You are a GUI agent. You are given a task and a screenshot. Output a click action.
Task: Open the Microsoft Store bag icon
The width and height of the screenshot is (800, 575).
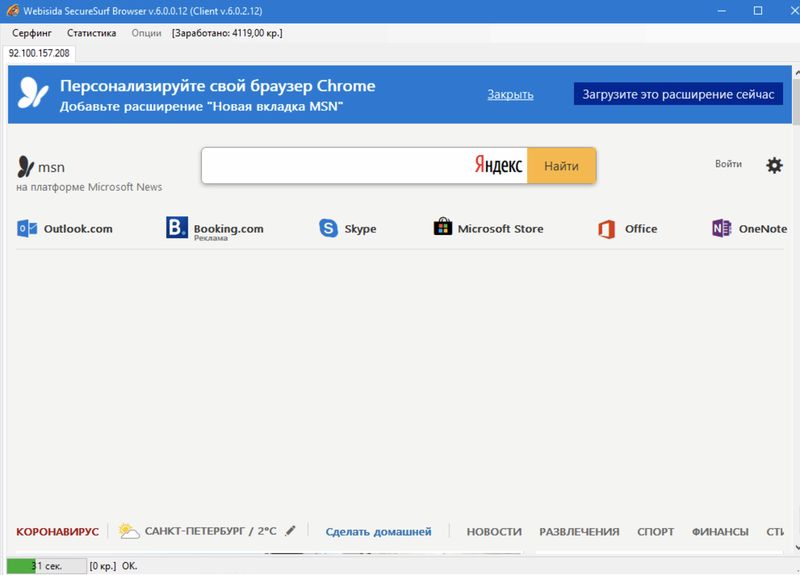coord(442,228)
